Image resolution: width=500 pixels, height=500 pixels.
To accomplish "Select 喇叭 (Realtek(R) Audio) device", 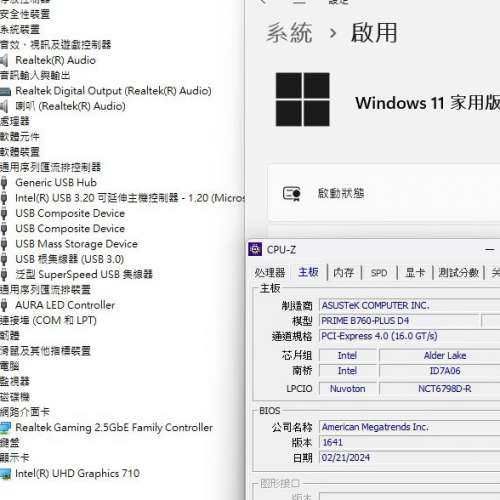I will 71,106.
